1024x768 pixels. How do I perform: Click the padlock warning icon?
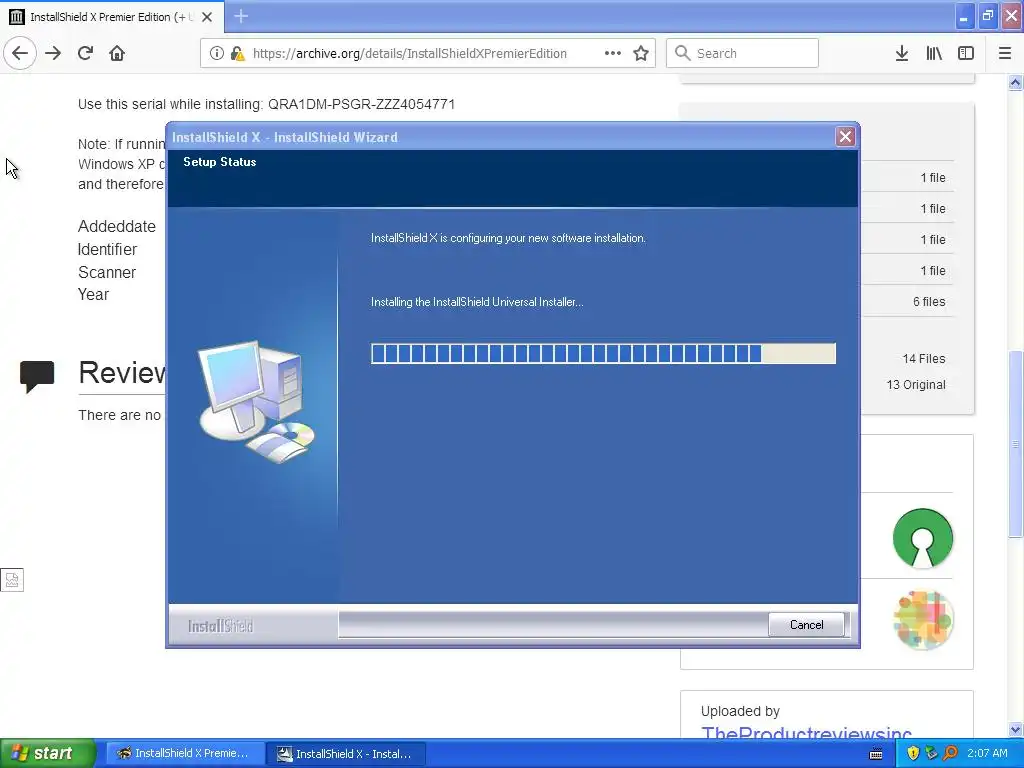[x=238, y=53]
